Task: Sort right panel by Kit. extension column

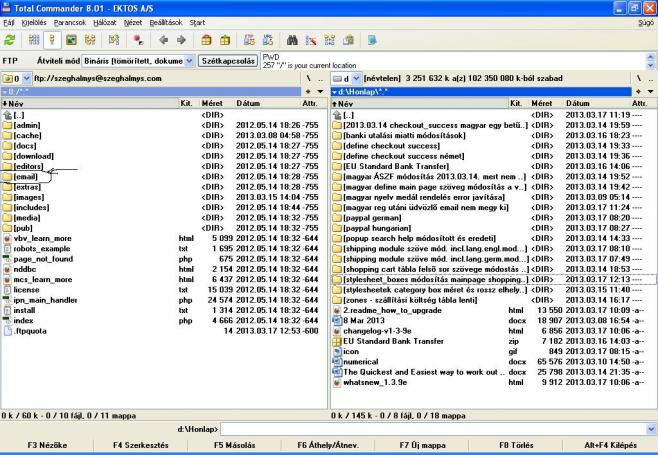Action: coord(518,103)
